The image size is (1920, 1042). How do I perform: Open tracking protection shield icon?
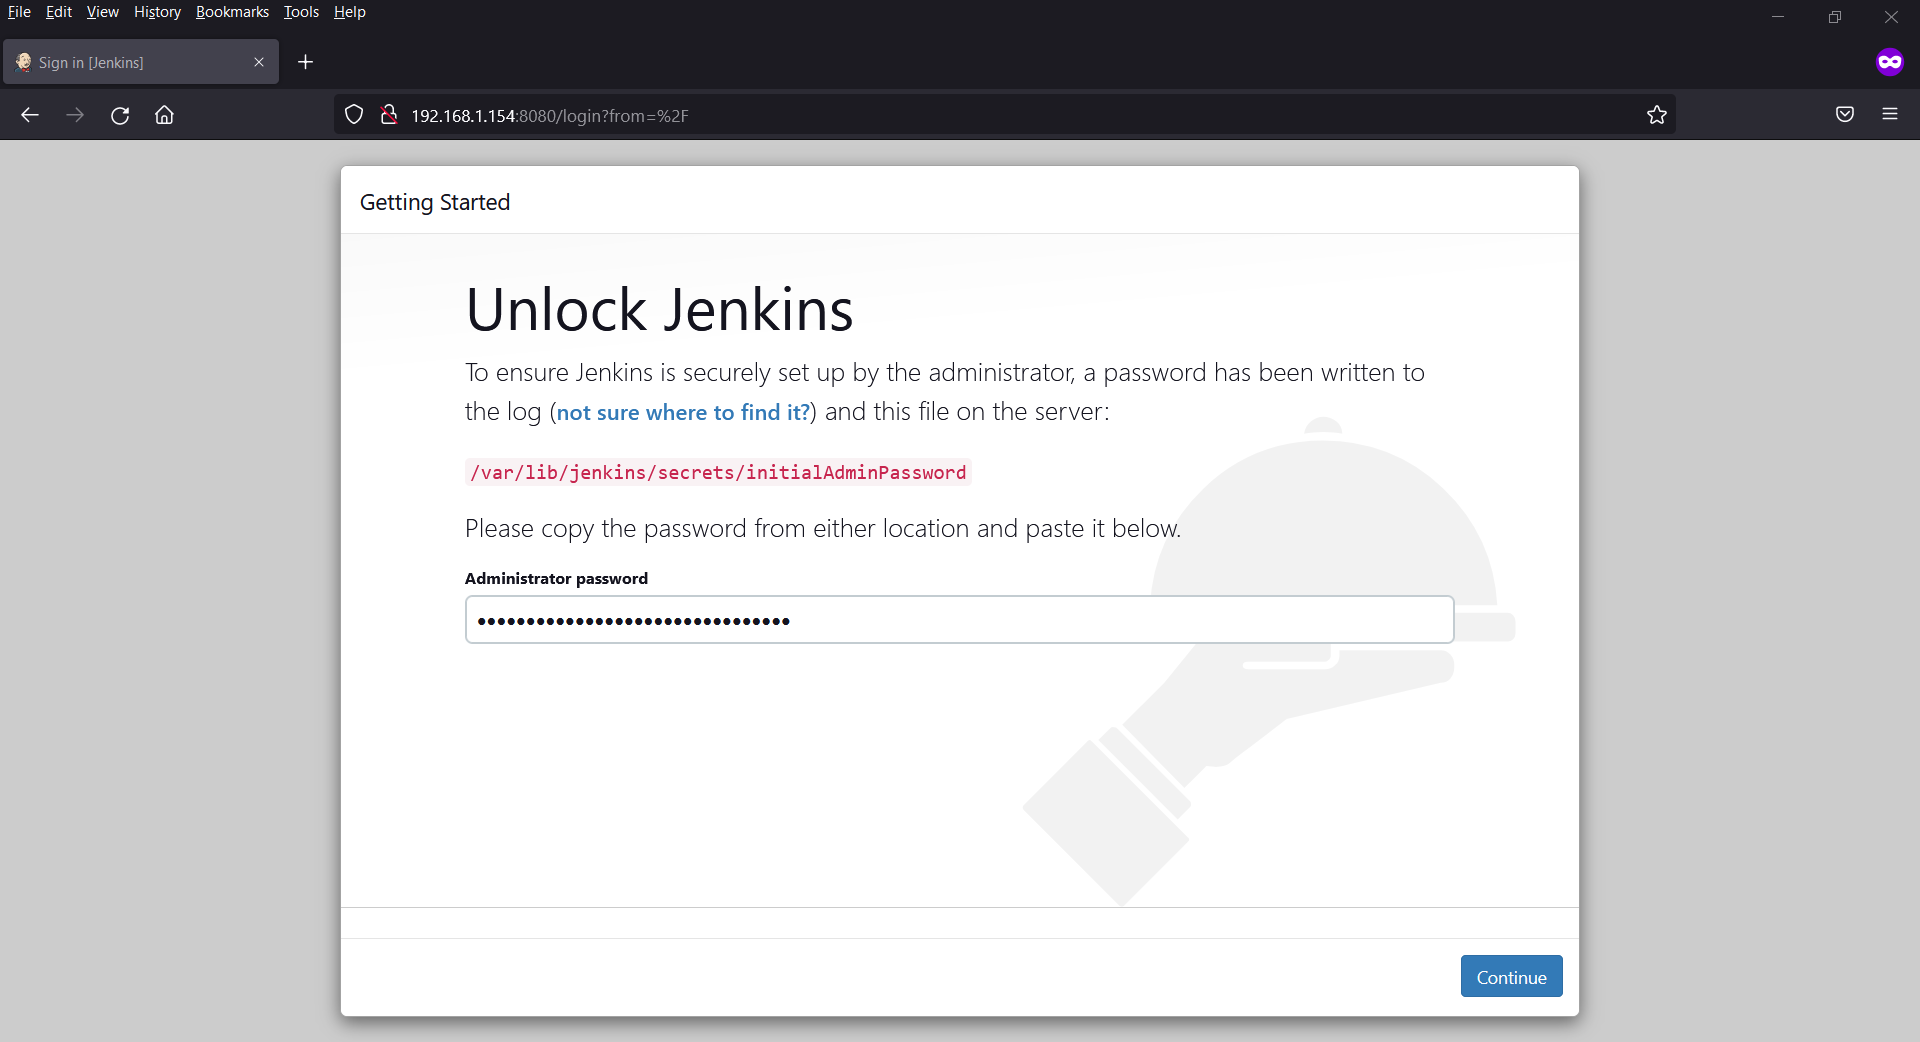tap(354, 115)
